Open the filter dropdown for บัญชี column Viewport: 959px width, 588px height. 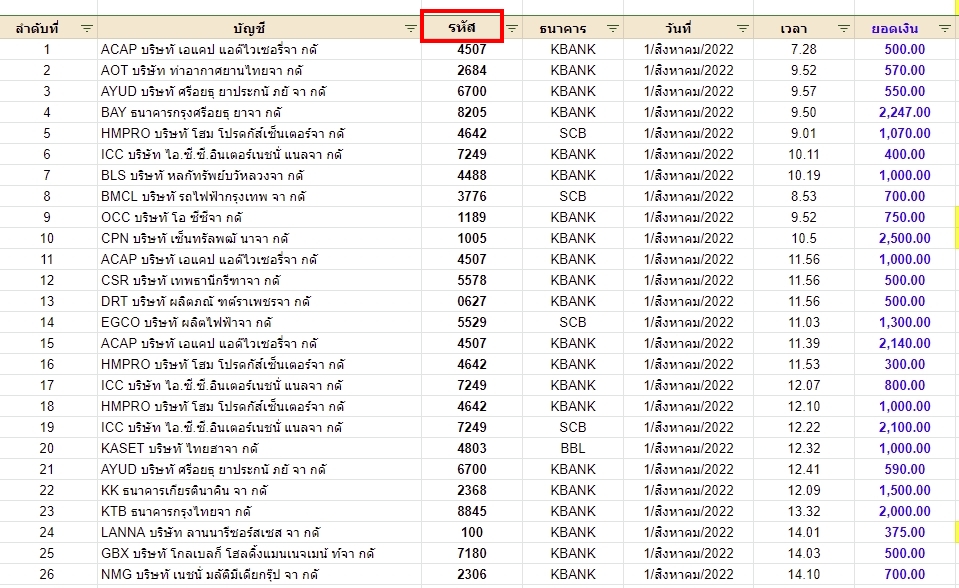410,28
